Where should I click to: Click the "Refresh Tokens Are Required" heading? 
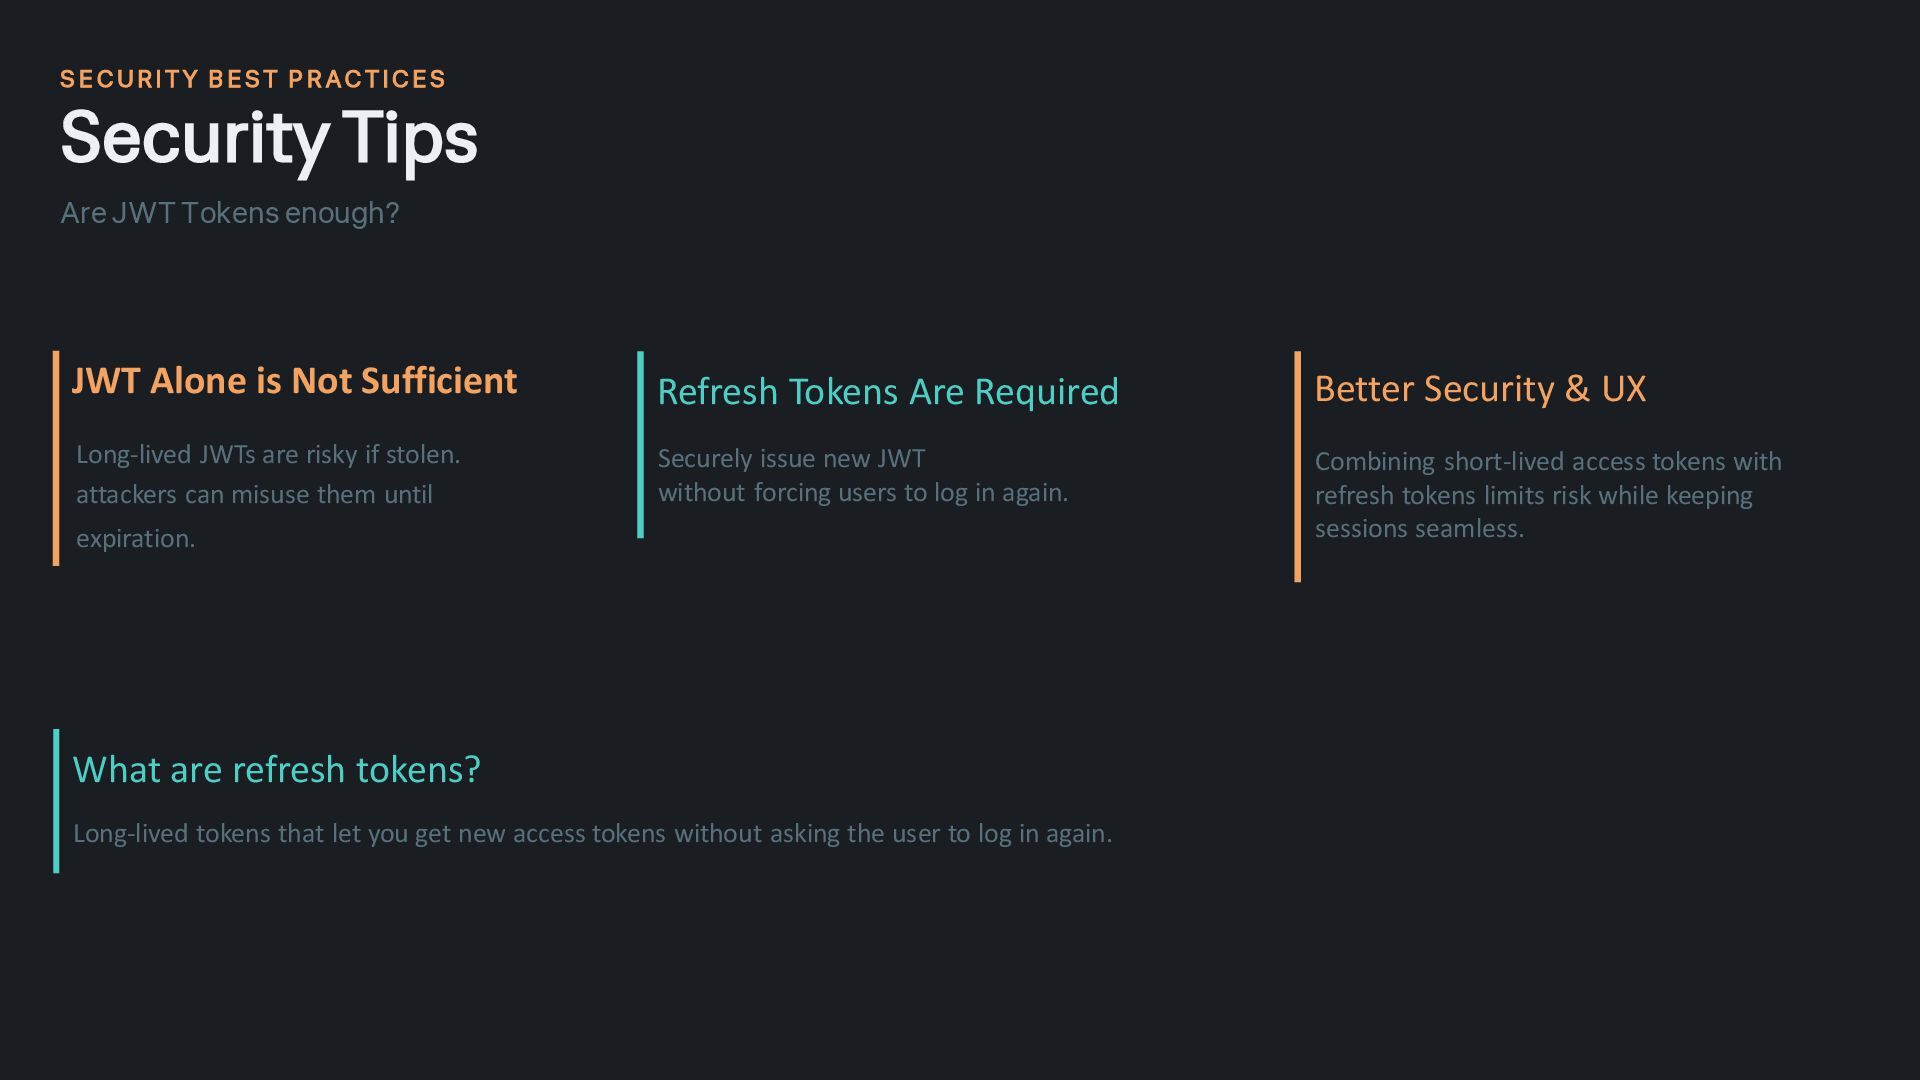point(888,392)
